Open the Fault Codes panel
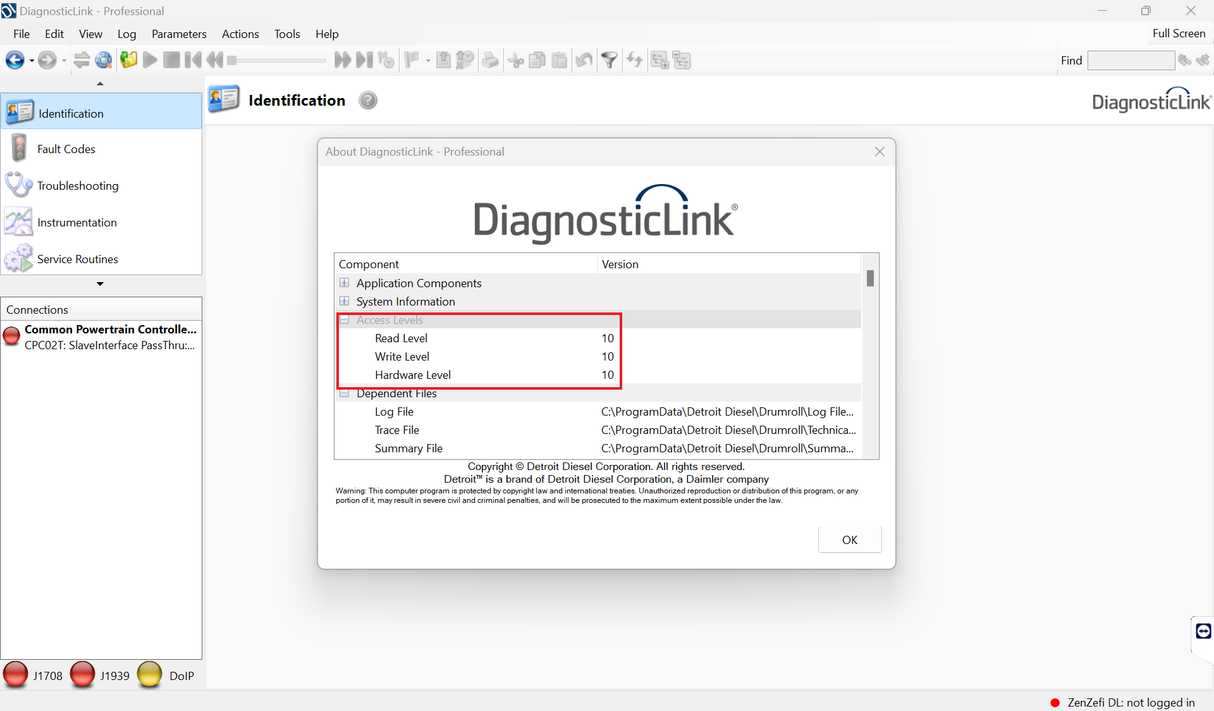Image resolution: width=1214 pixels, height=711 pixels. pyautogui.click(x=65, y=148)
